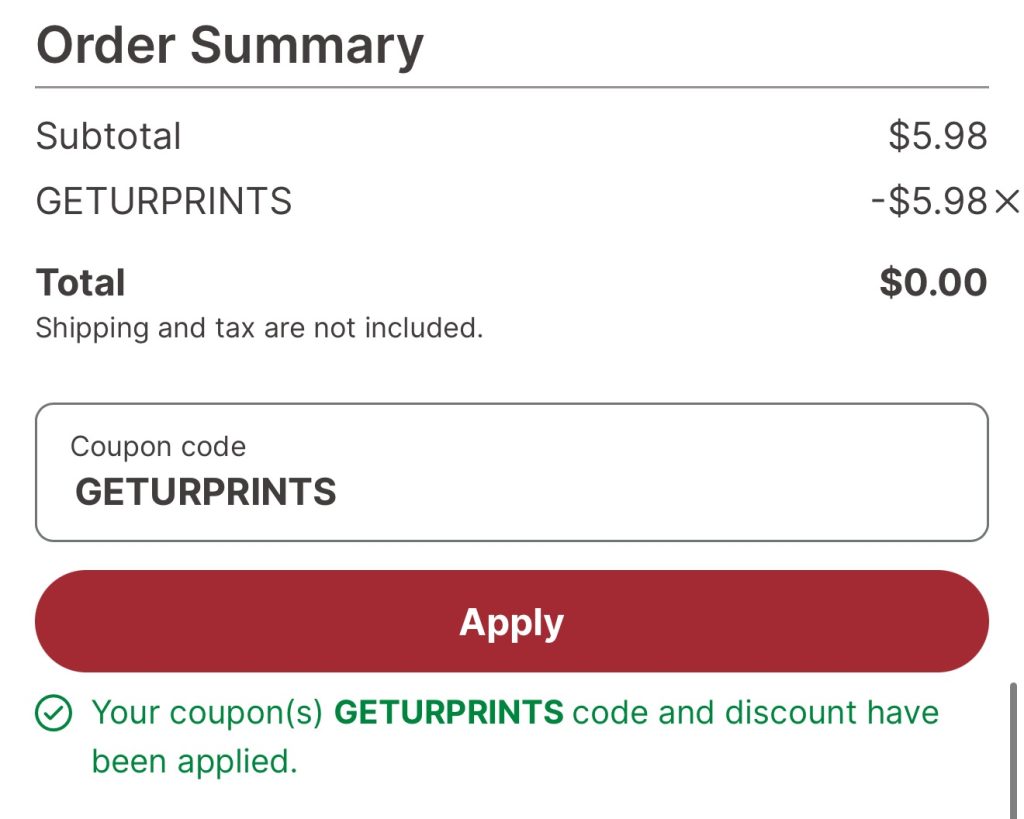Place cursor in the typed GETURPRINTS code text
1024x819 pixels.
coord(206,492)
